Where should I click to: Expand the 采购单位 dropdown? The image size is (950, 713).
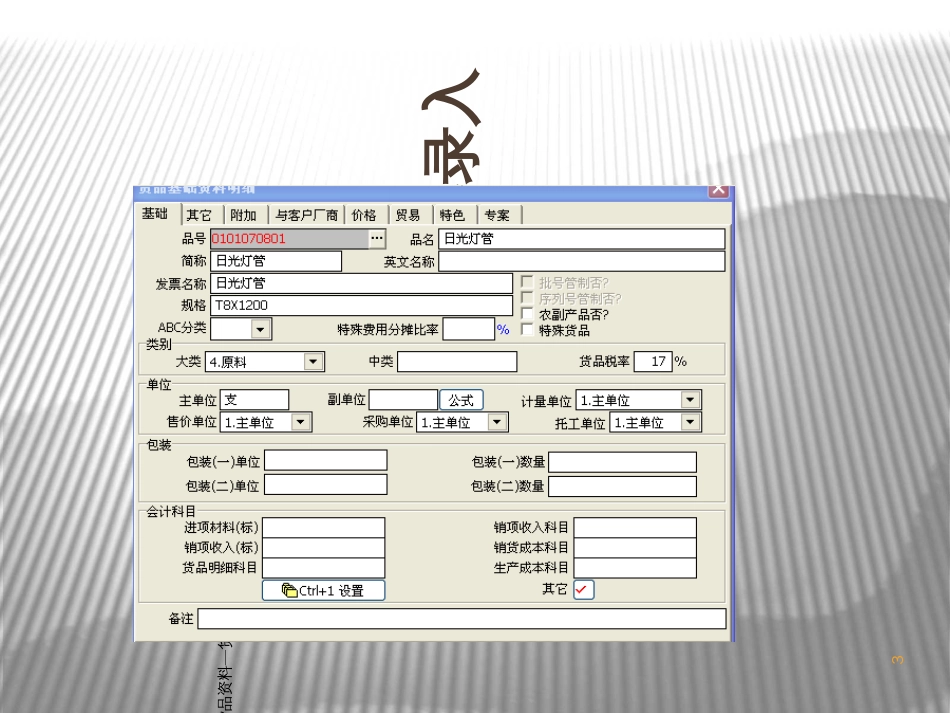[497, 422]
